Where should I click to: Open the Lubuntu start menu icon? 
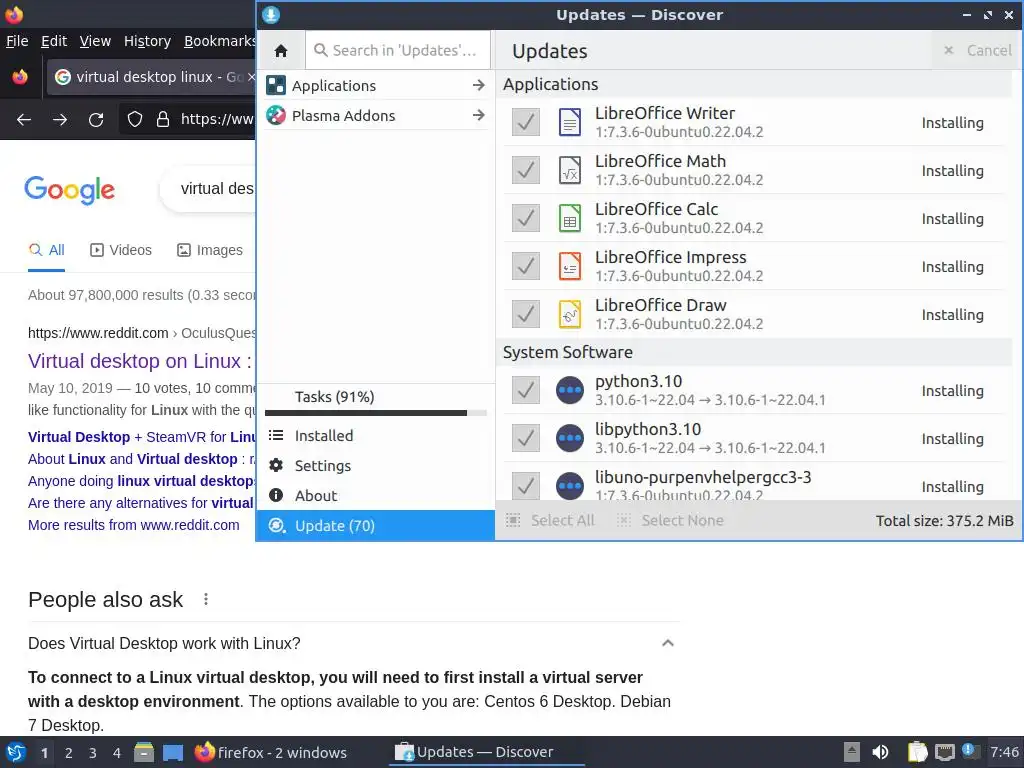click(16, 752)
